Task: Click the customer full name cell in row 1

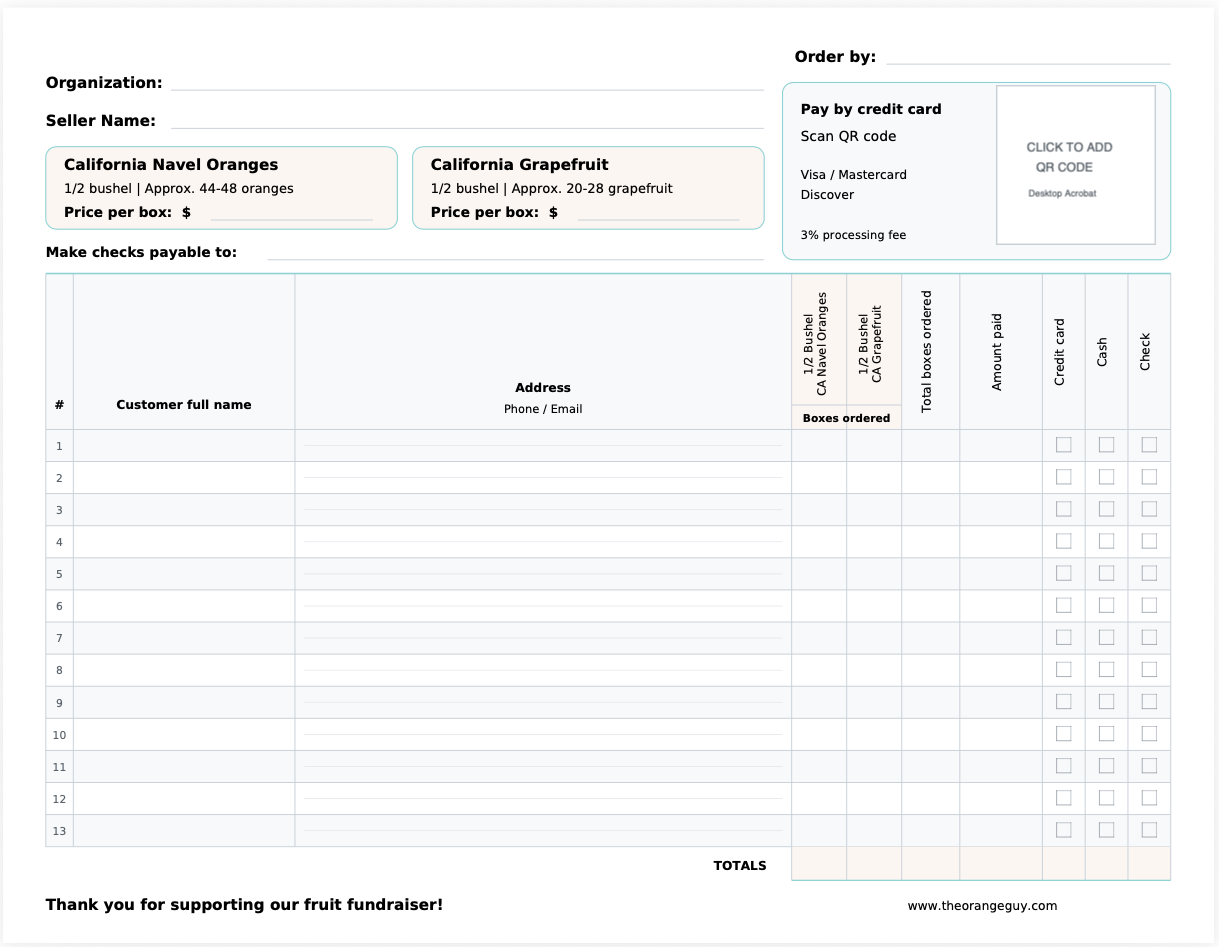Action: [x=184, y=446]
